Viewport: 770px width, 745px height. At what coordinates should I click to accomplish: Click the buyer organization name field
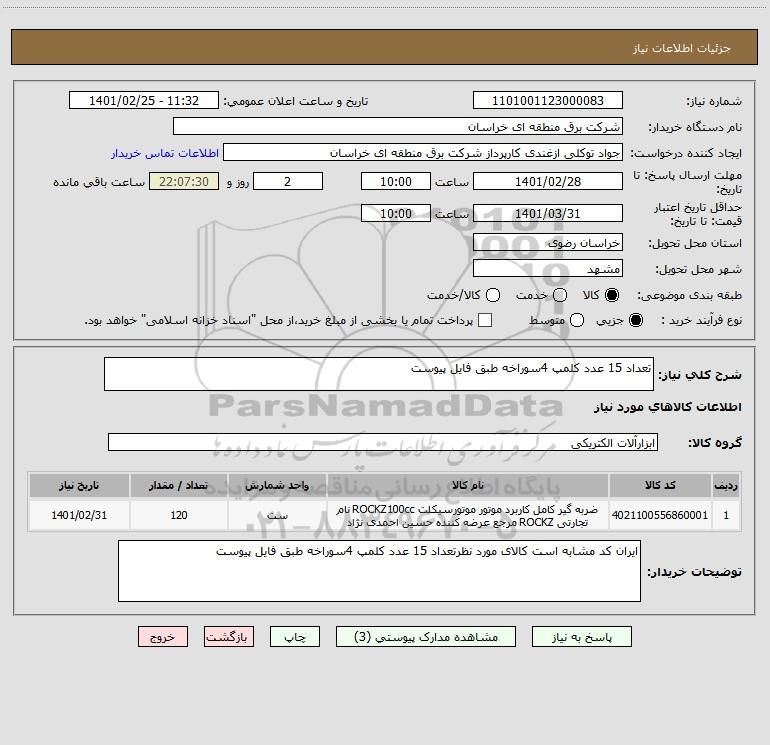point(398,126)
